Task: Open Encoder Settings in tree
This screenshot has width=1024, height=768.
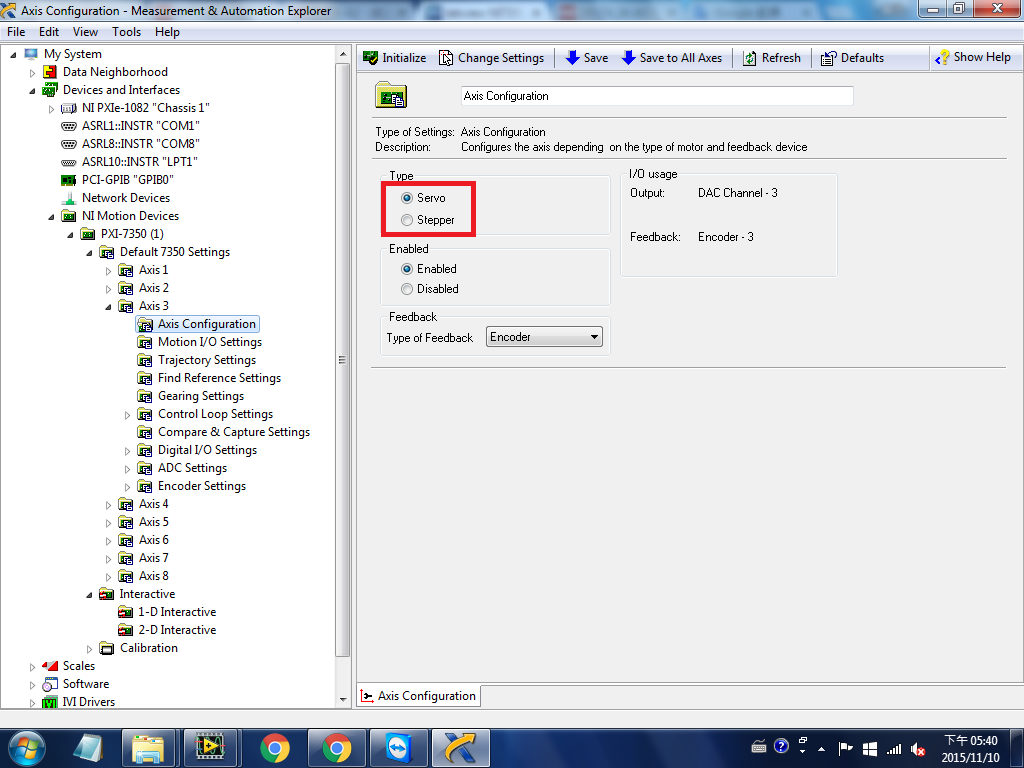Action: [x=202, y=486]
